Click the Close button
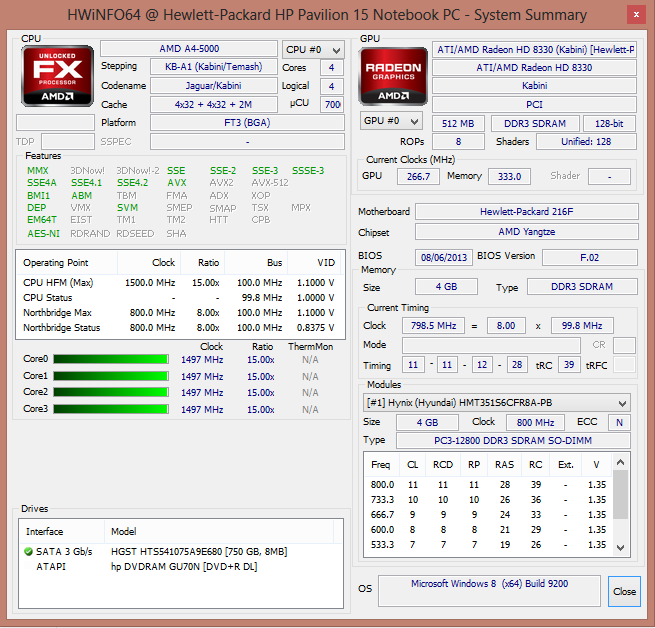This screenshot has height=628, width=655. click(x=624, y=591)
